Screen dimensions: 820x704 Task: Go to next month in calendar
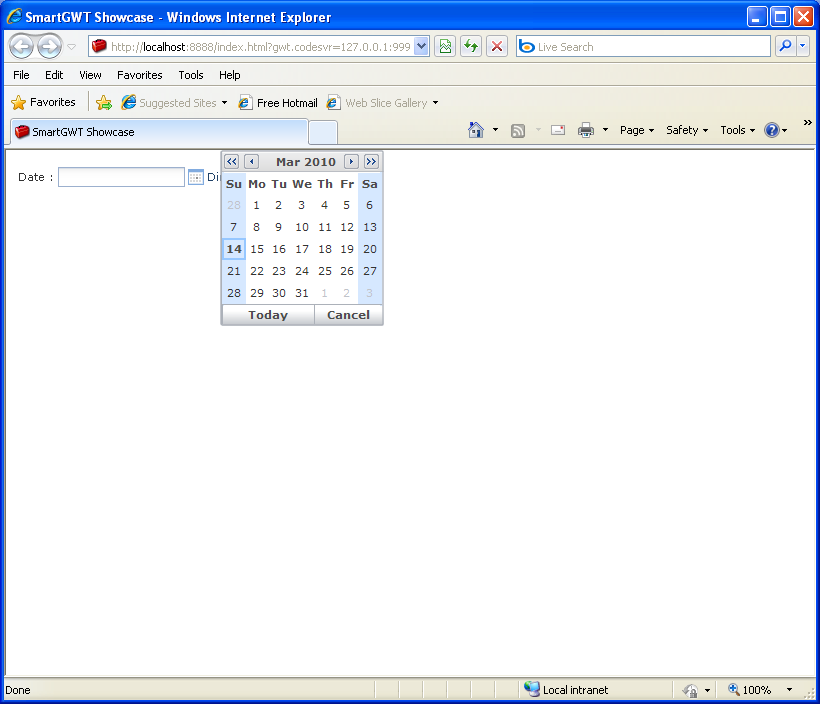point(351,162)
